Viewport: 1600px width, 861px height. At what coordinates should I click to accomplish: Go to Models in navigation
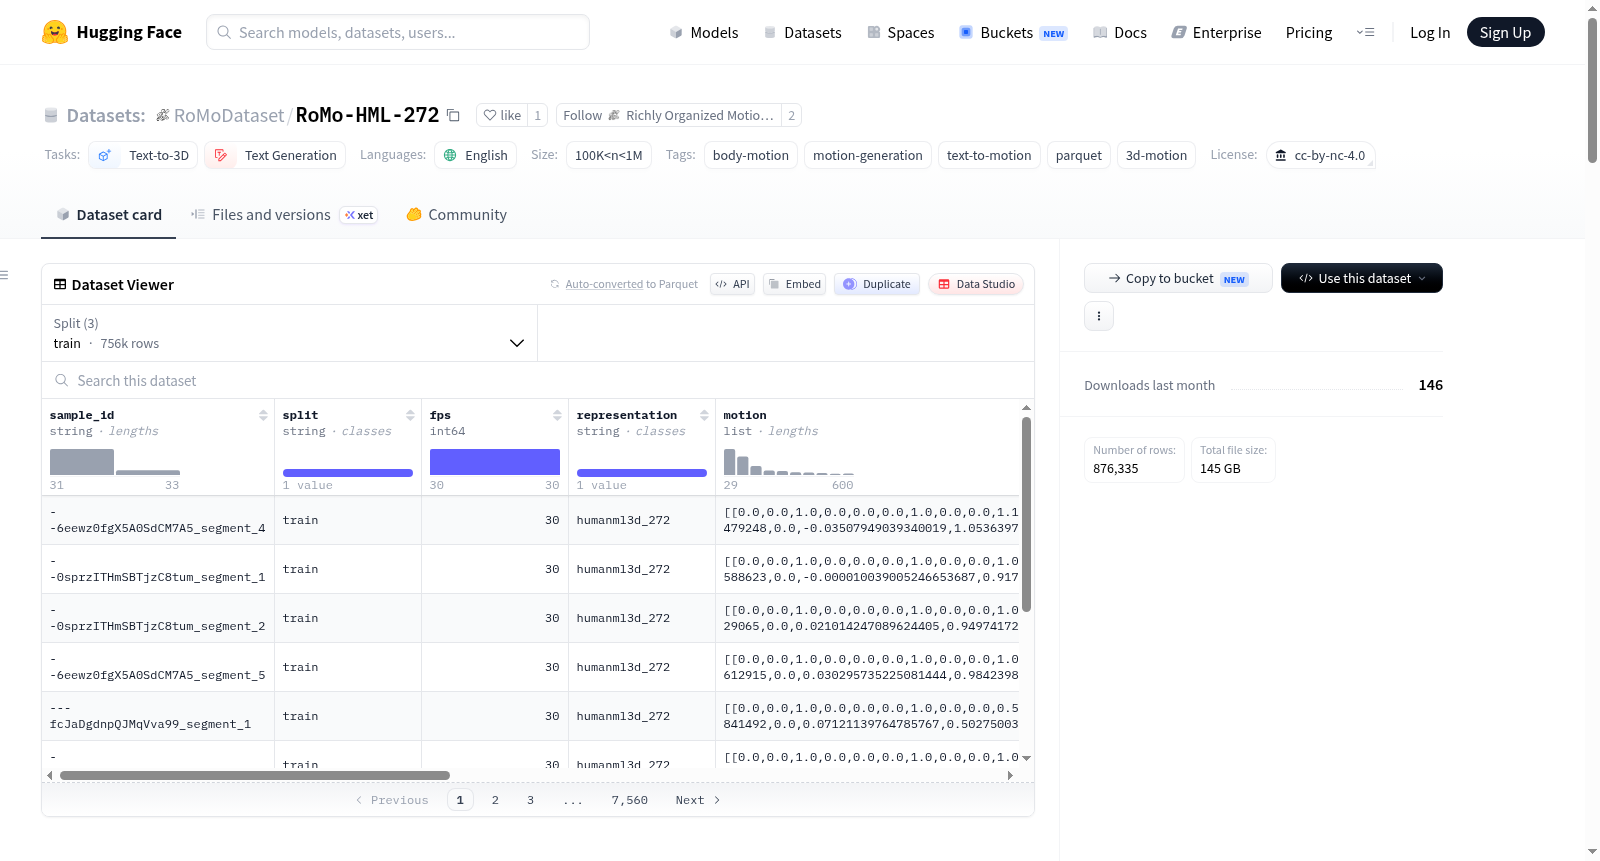point(703,32)
